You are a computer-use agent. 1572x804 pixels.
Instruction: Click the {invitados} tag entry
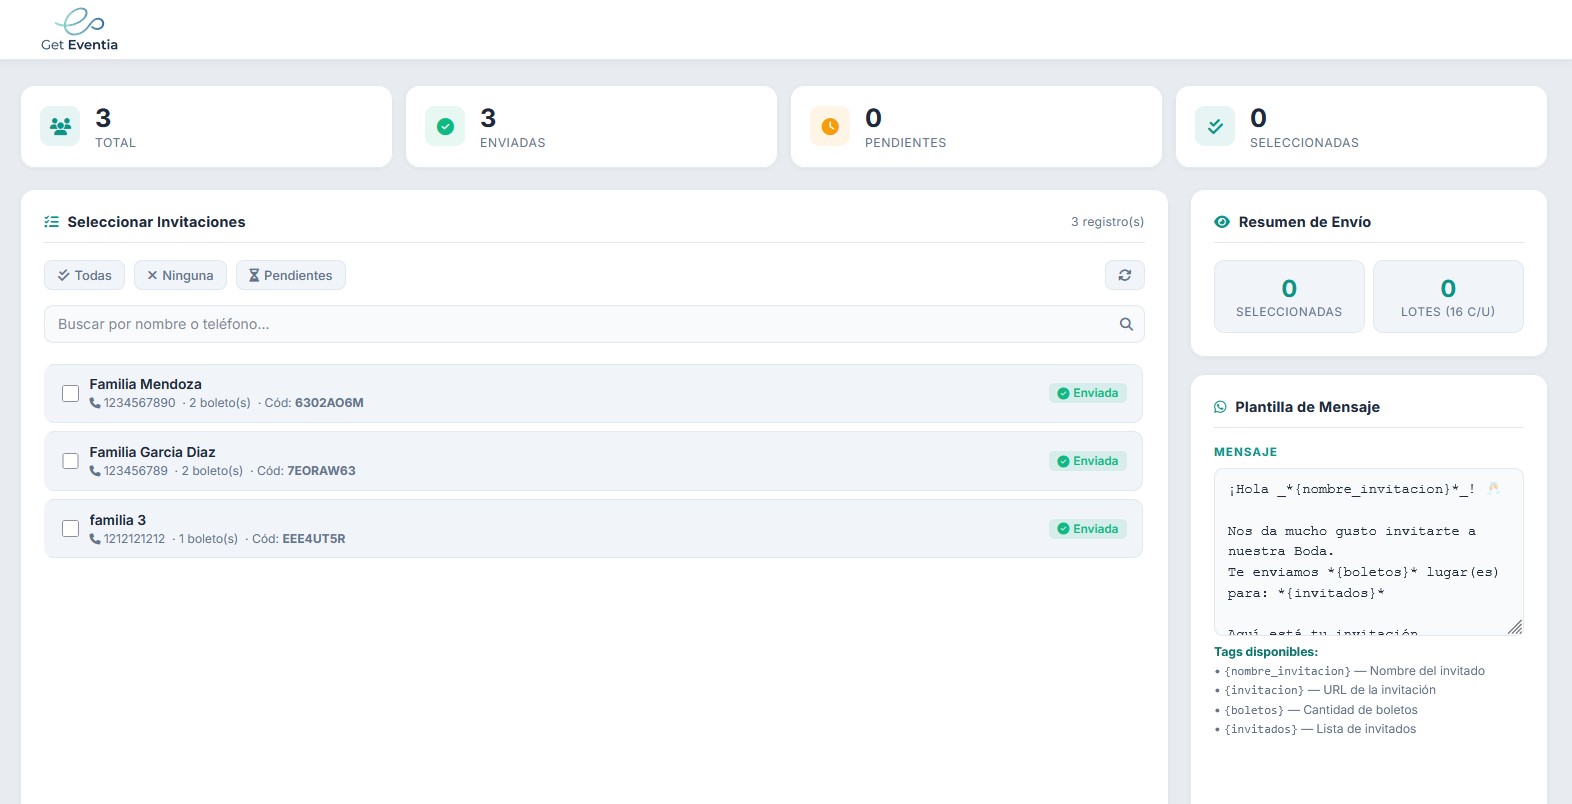[x=1315, y=729]
